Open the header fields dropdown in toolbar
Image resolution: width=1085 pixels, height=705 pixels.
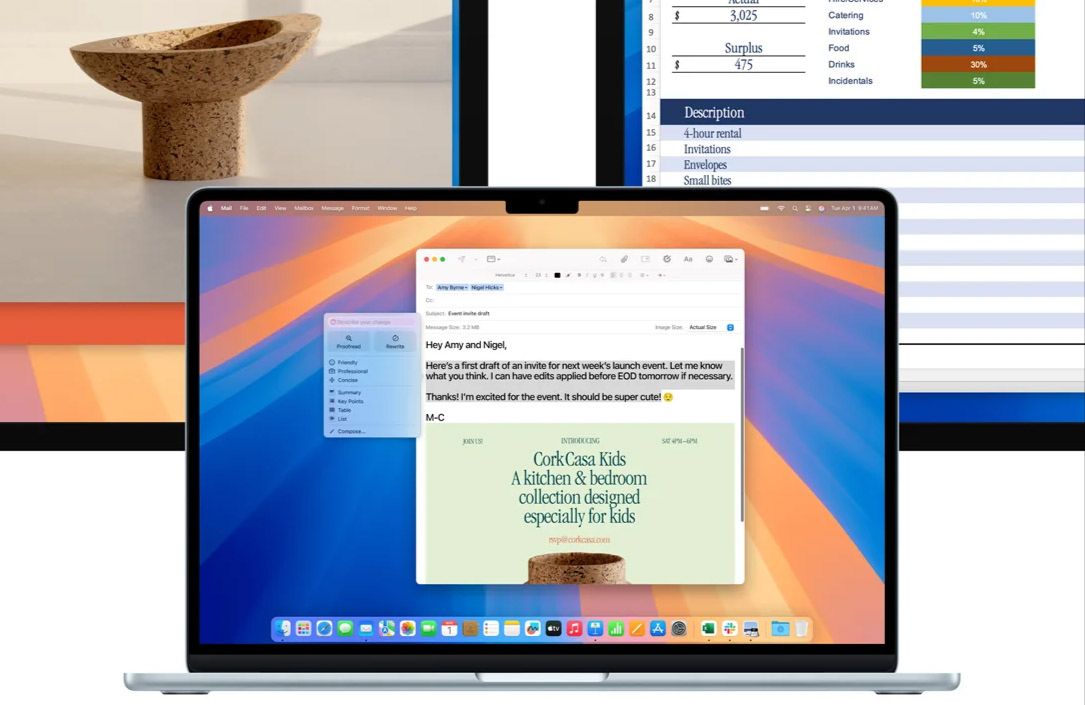click(493, 259)
